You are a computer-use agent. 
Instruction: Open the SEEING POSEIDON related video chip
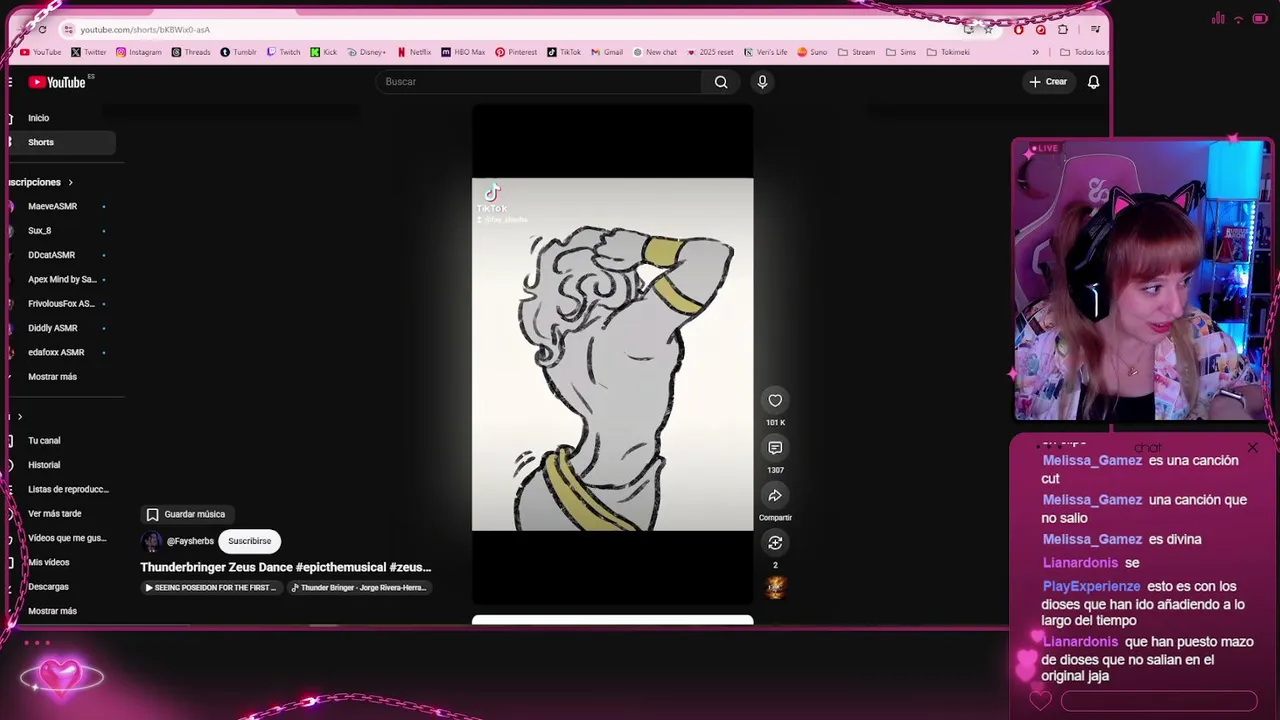[211, 588]
